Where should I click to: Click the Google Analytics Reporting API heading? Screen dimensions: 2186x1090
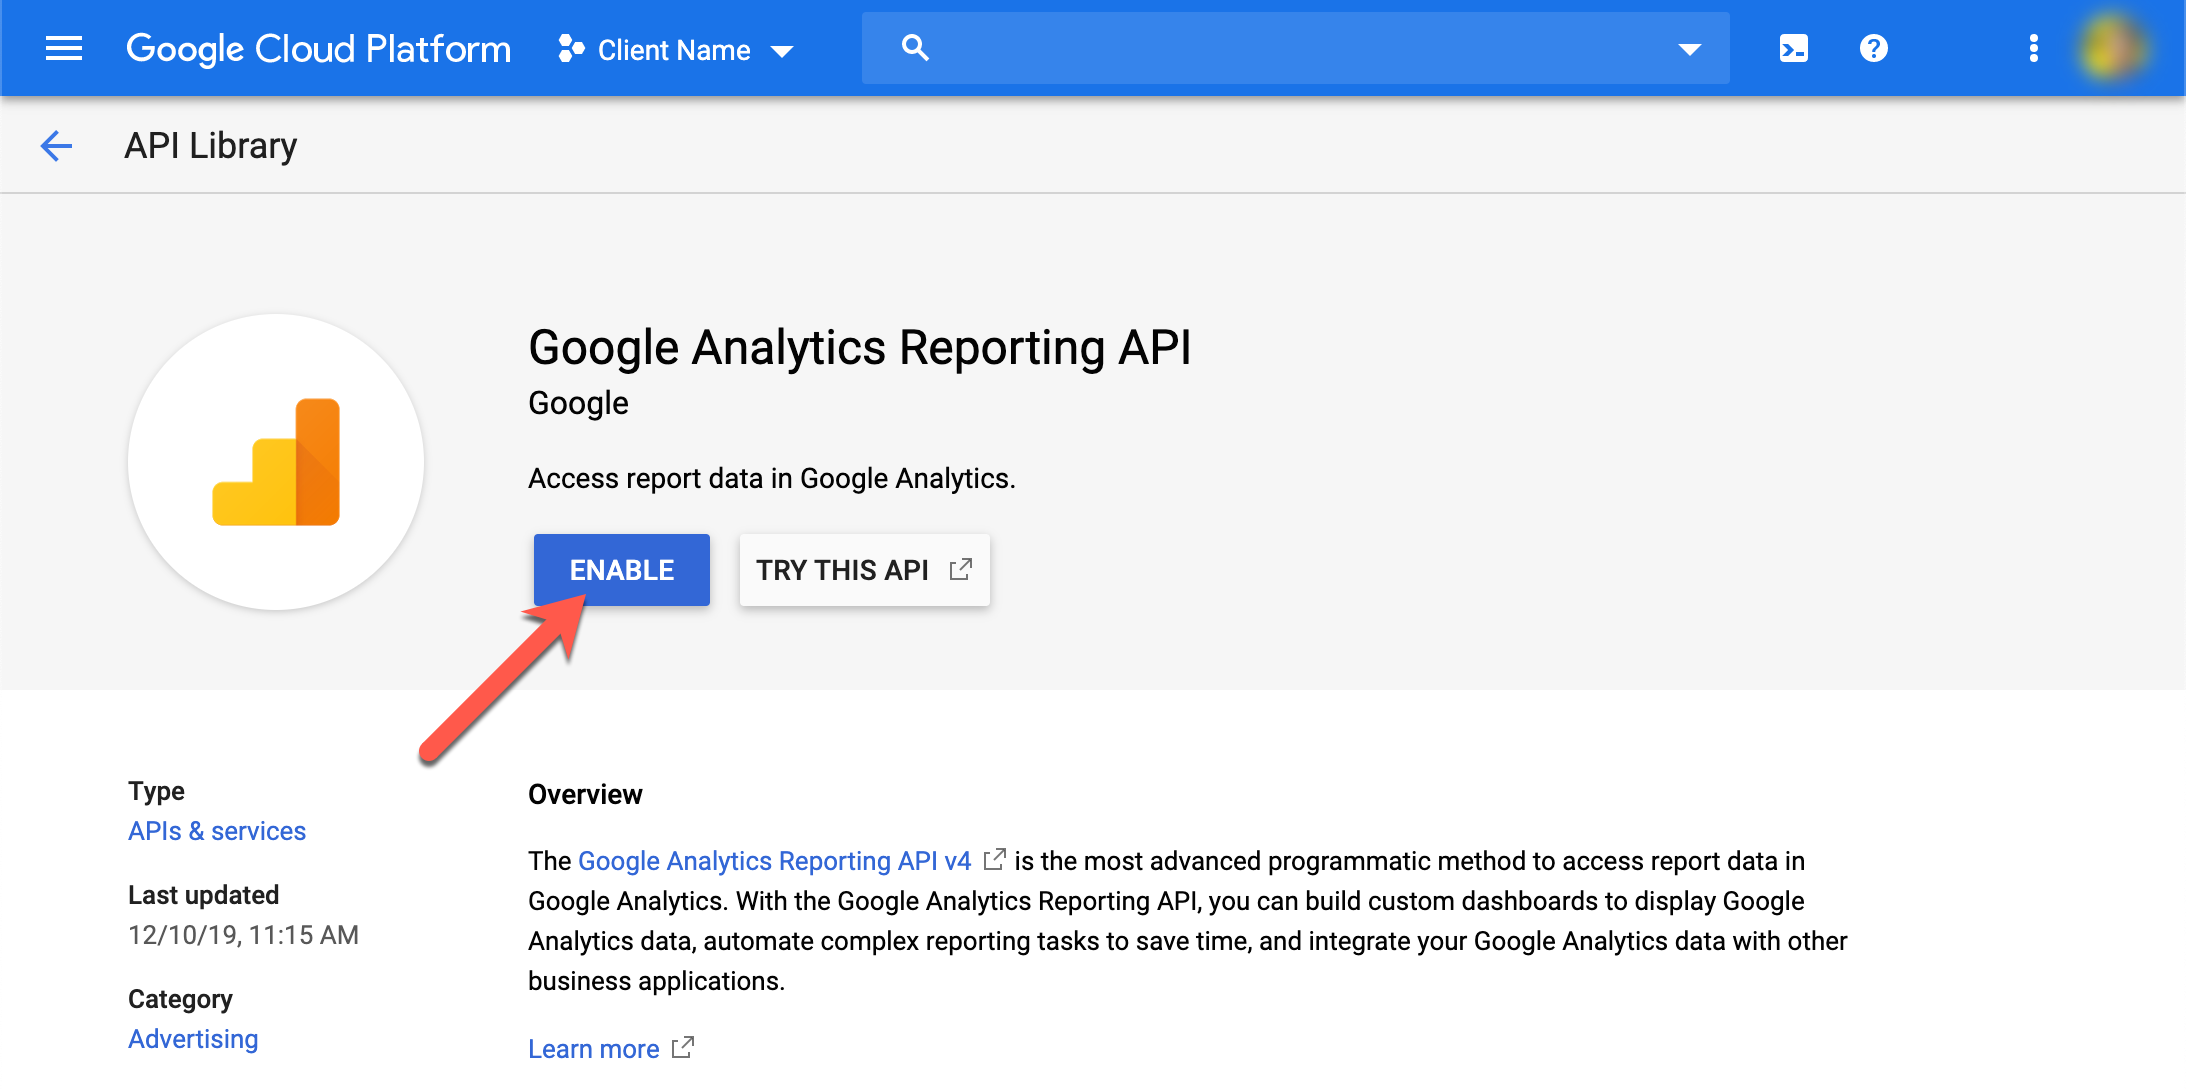(859, 348)
